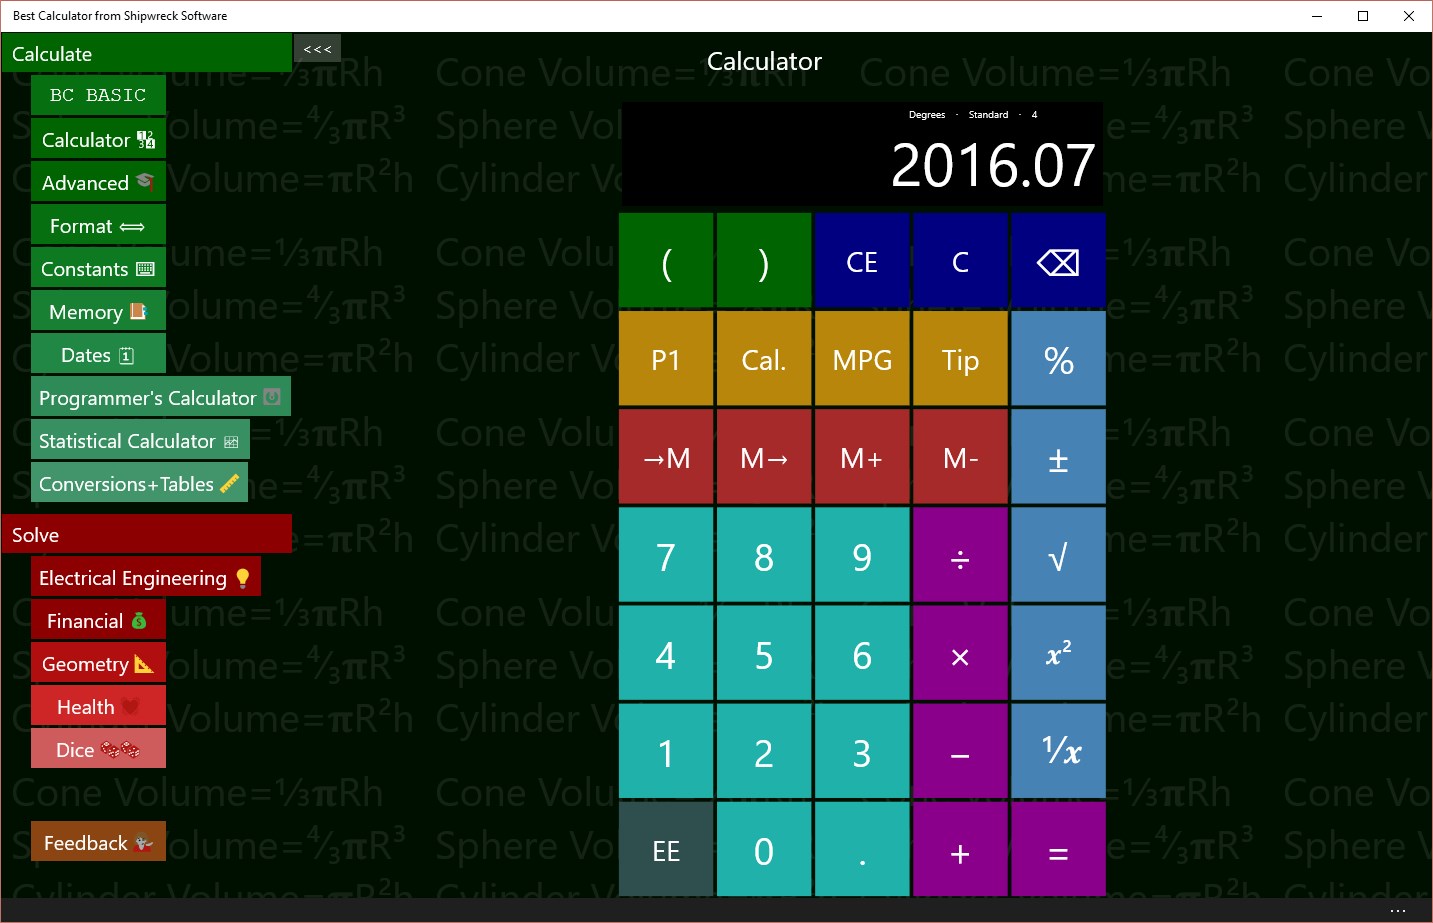Select the Solve section header
Image resolution: width=1433 pixels, height=923 pixels.
point(146,534)
